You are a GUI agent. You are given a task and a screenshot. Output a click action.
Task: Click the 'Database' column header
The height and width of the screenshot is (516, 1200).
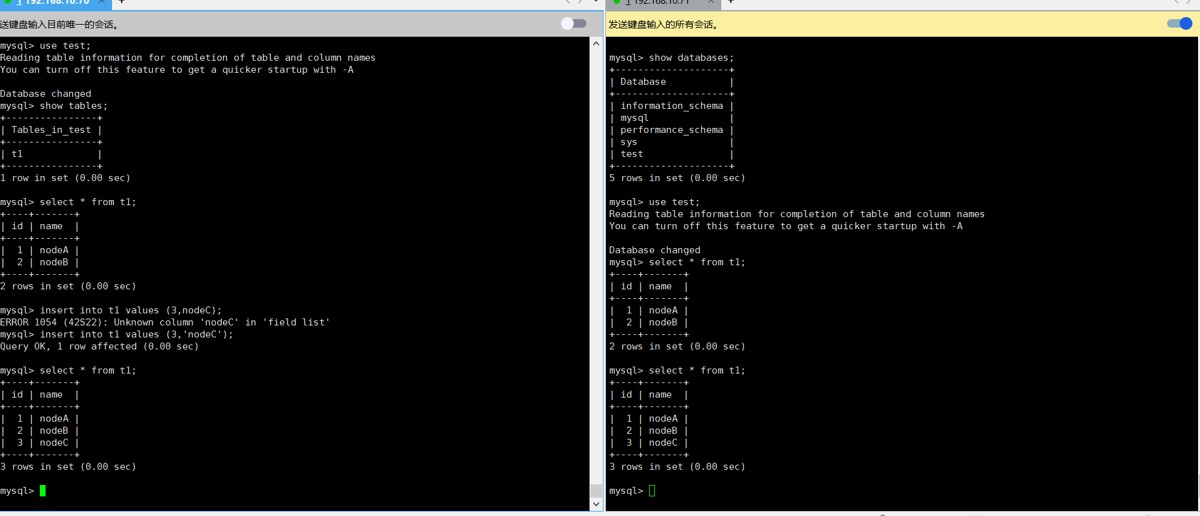click(643, 82)
